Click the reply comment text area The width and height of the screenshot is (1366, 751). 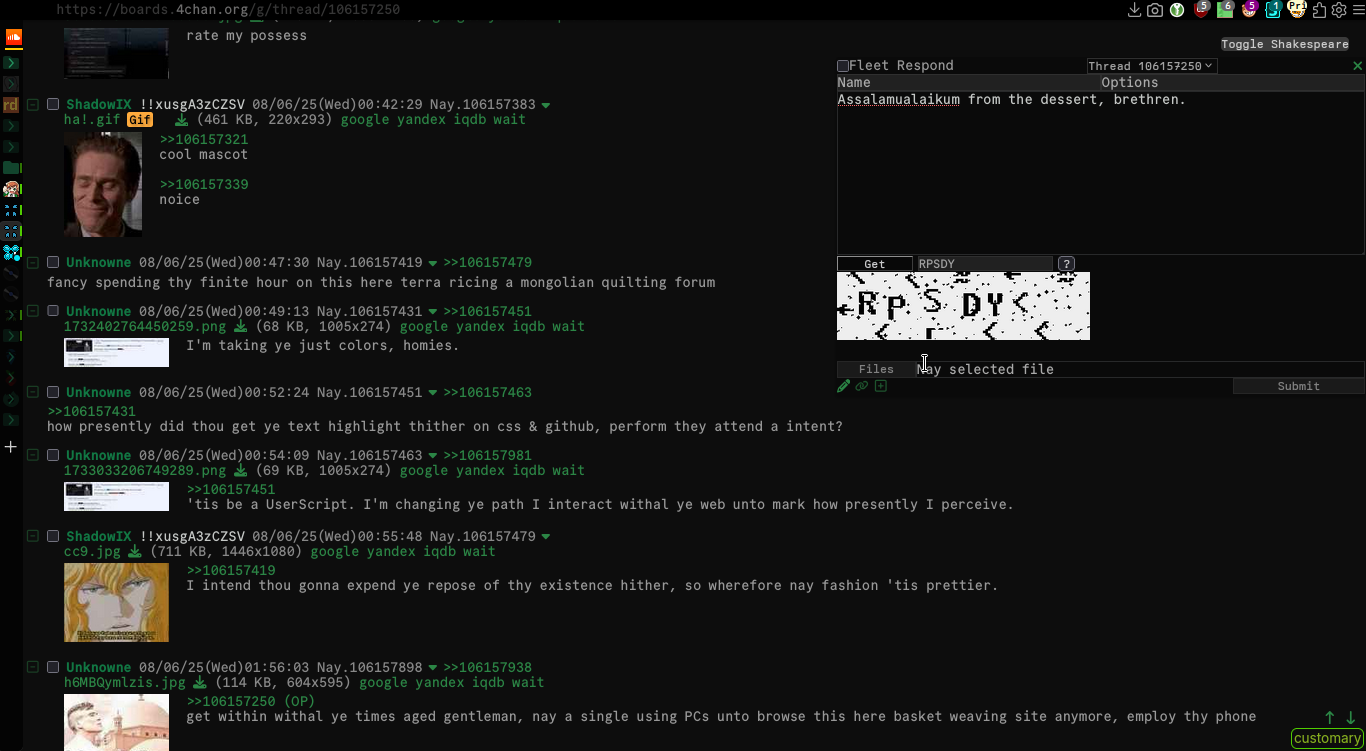pyautogui.click(x=1100, y=172)
